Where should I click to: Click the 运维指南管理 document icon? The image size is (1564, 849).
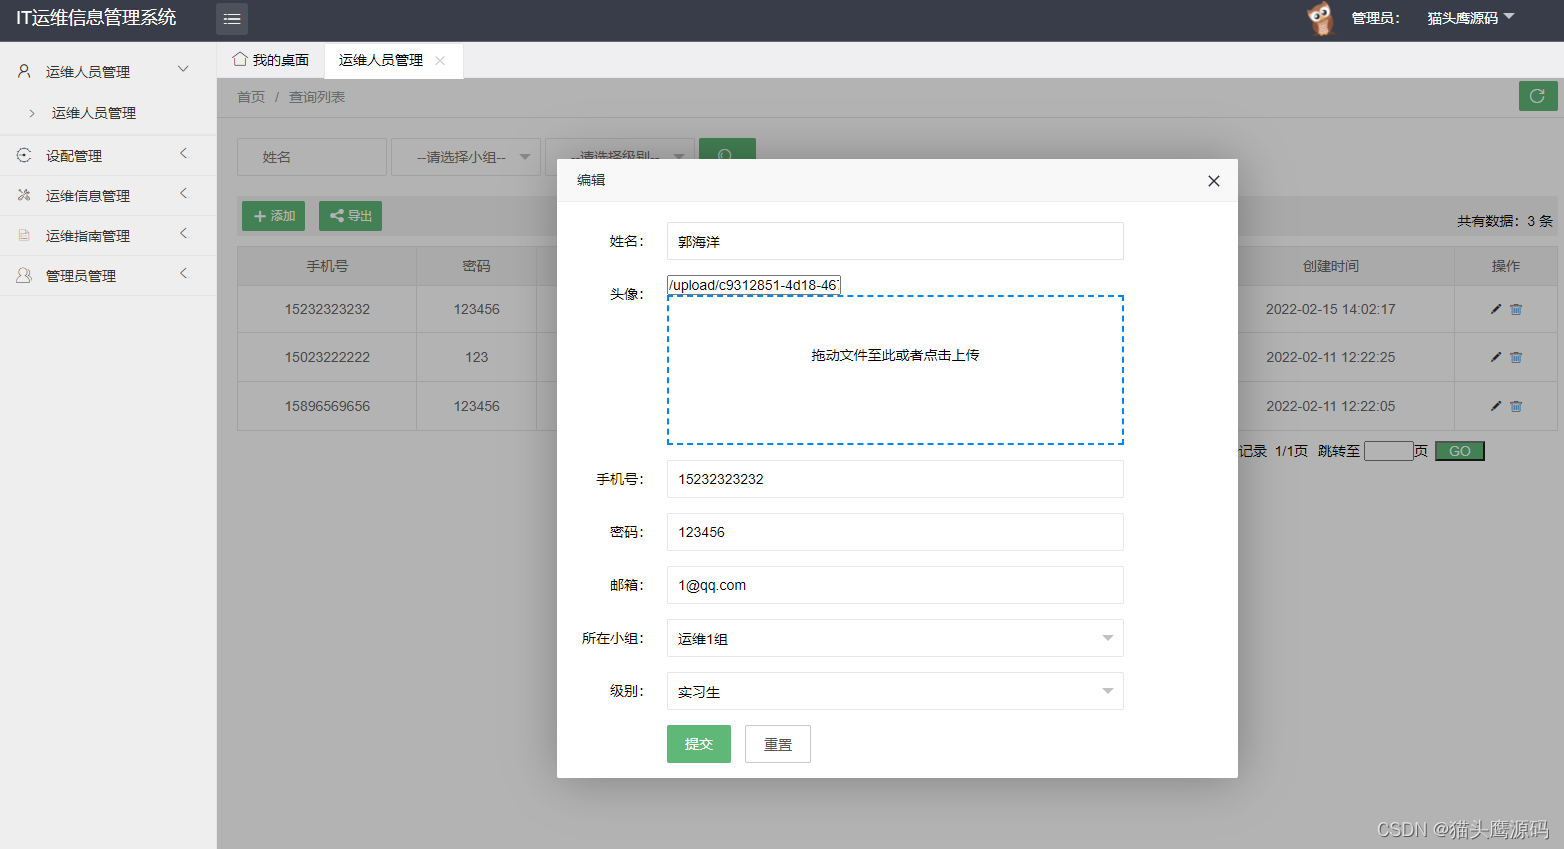click(x=24, y=235)
